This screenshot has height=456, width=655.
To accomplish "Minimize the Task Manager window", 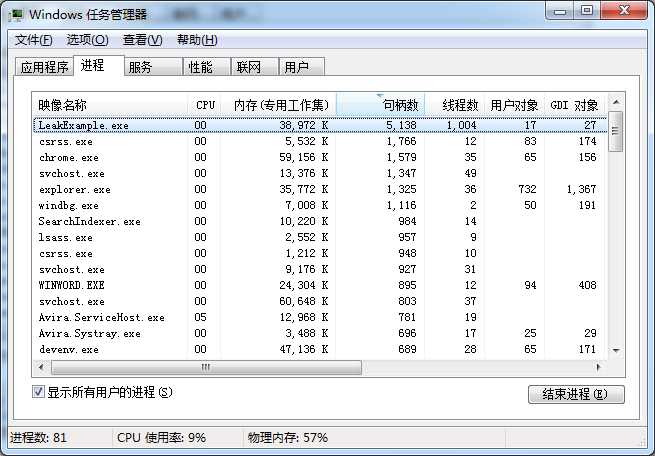I will click(x=560, y=11).
